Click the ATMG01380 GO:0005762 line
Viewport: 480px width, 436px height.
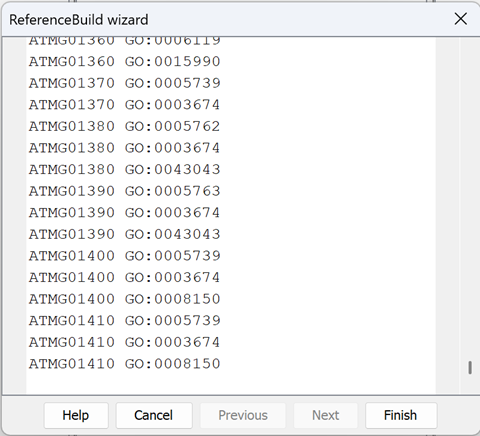click(124, 126)
